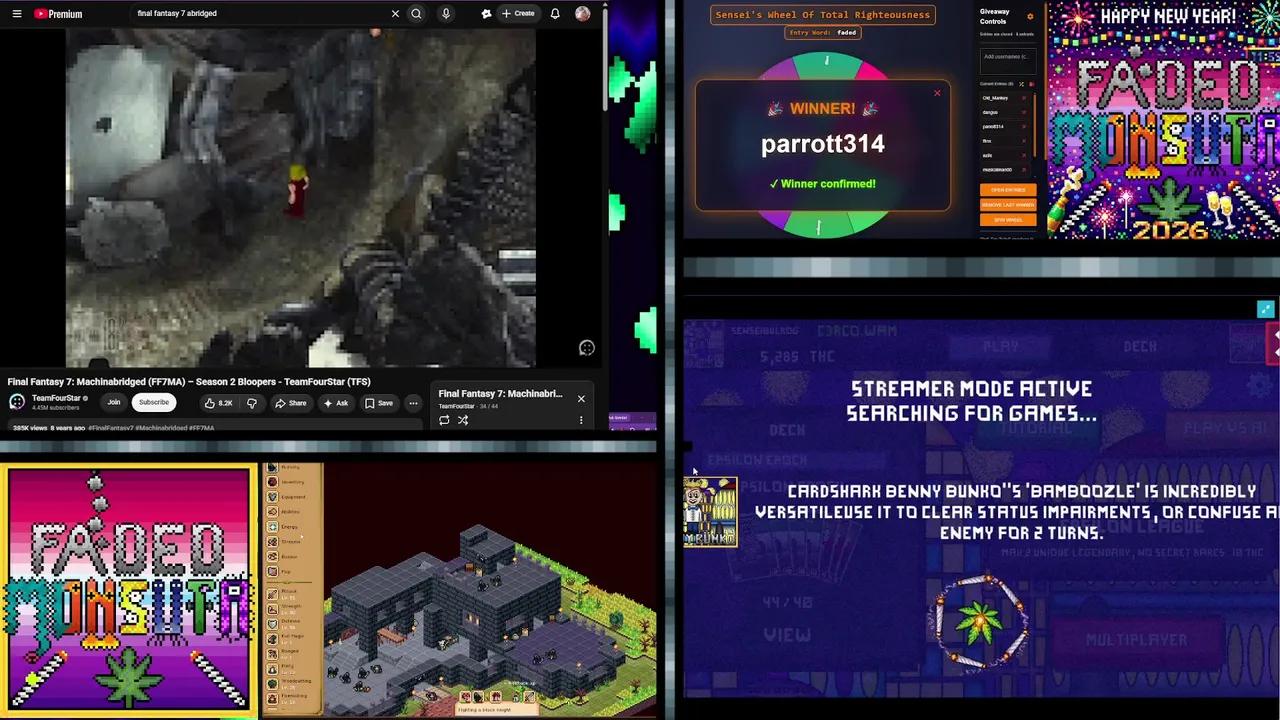Toggle the teal expand button above game panel

coord(1265,309)
